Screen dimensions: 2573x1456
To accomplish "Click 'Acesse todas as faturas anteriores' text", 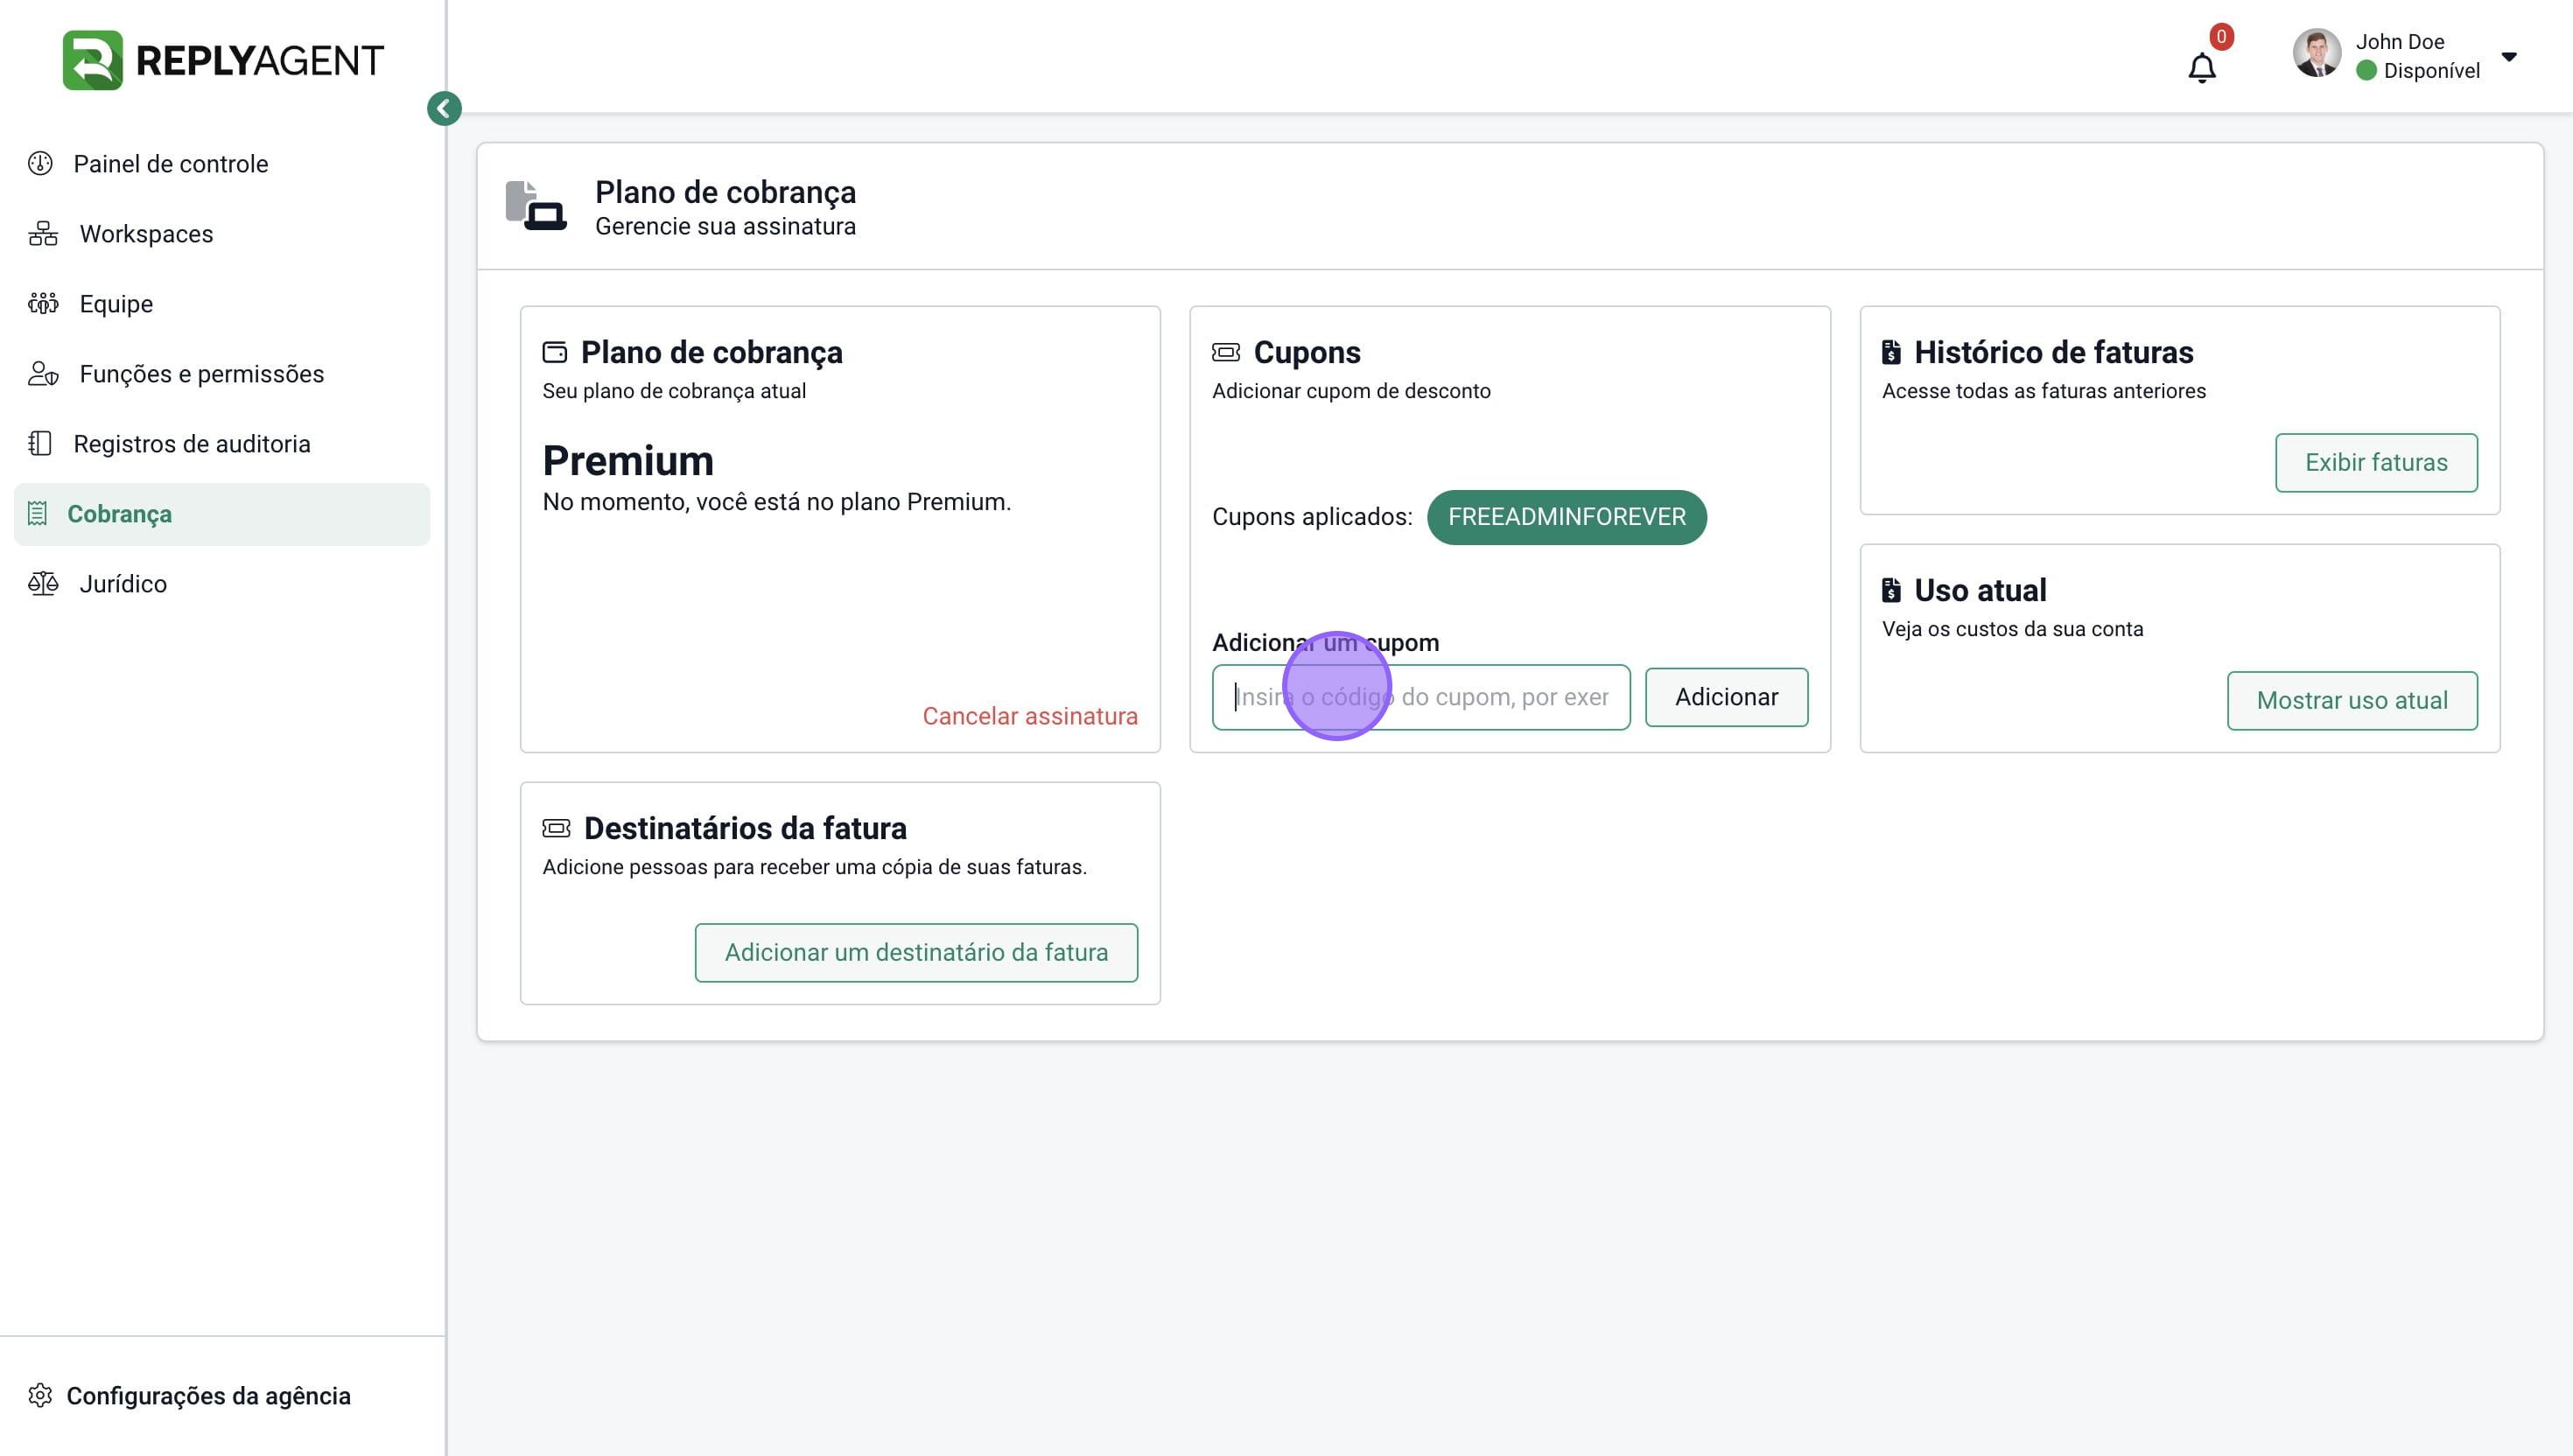I will pos(2043,391).
